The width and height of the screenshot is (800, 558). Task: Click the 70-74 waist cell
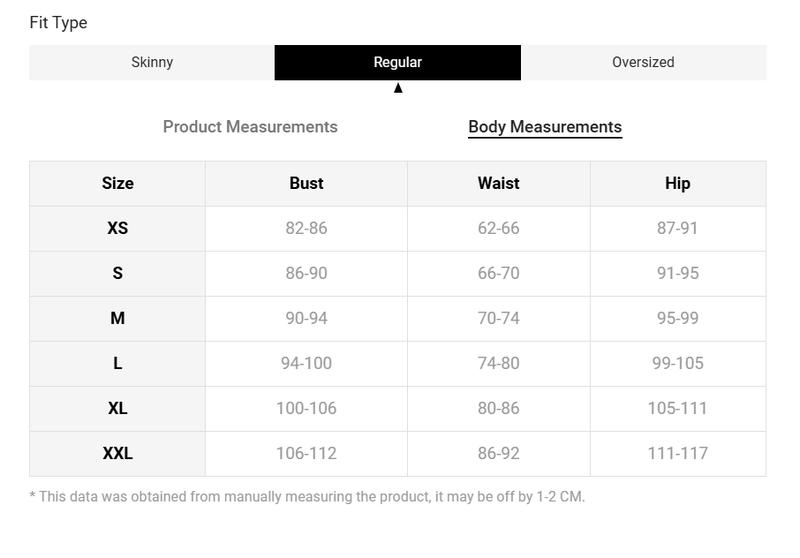click(498, 318)
